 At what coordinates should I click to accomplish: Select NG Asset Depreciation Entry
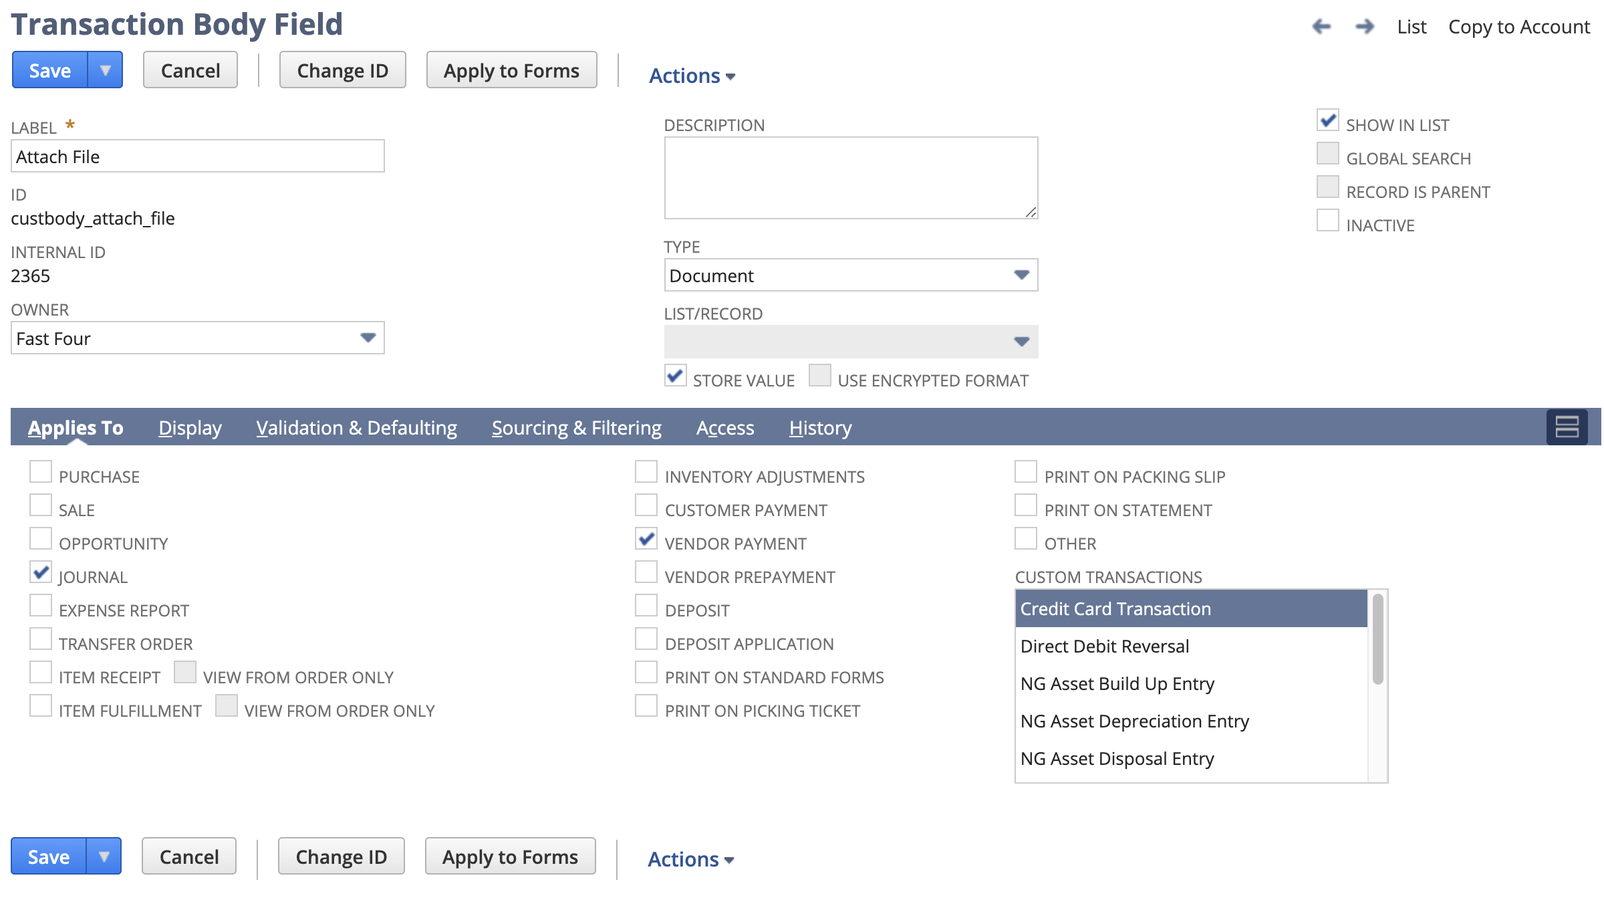pyautogui.click(x=1191, y=721)
